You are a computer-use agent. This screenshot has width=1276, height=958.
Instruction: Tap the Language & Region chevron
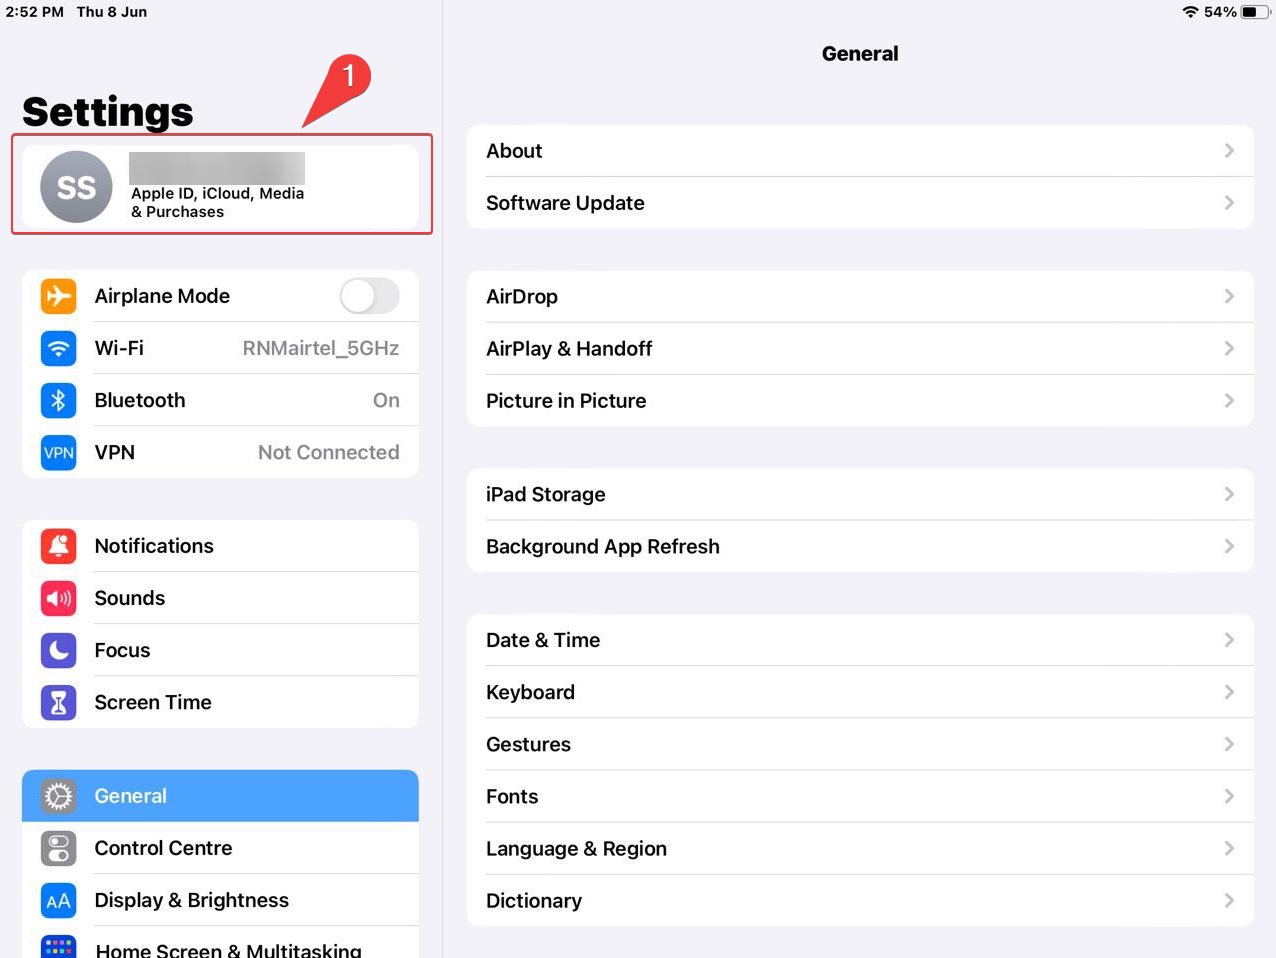coord(1229,849)
